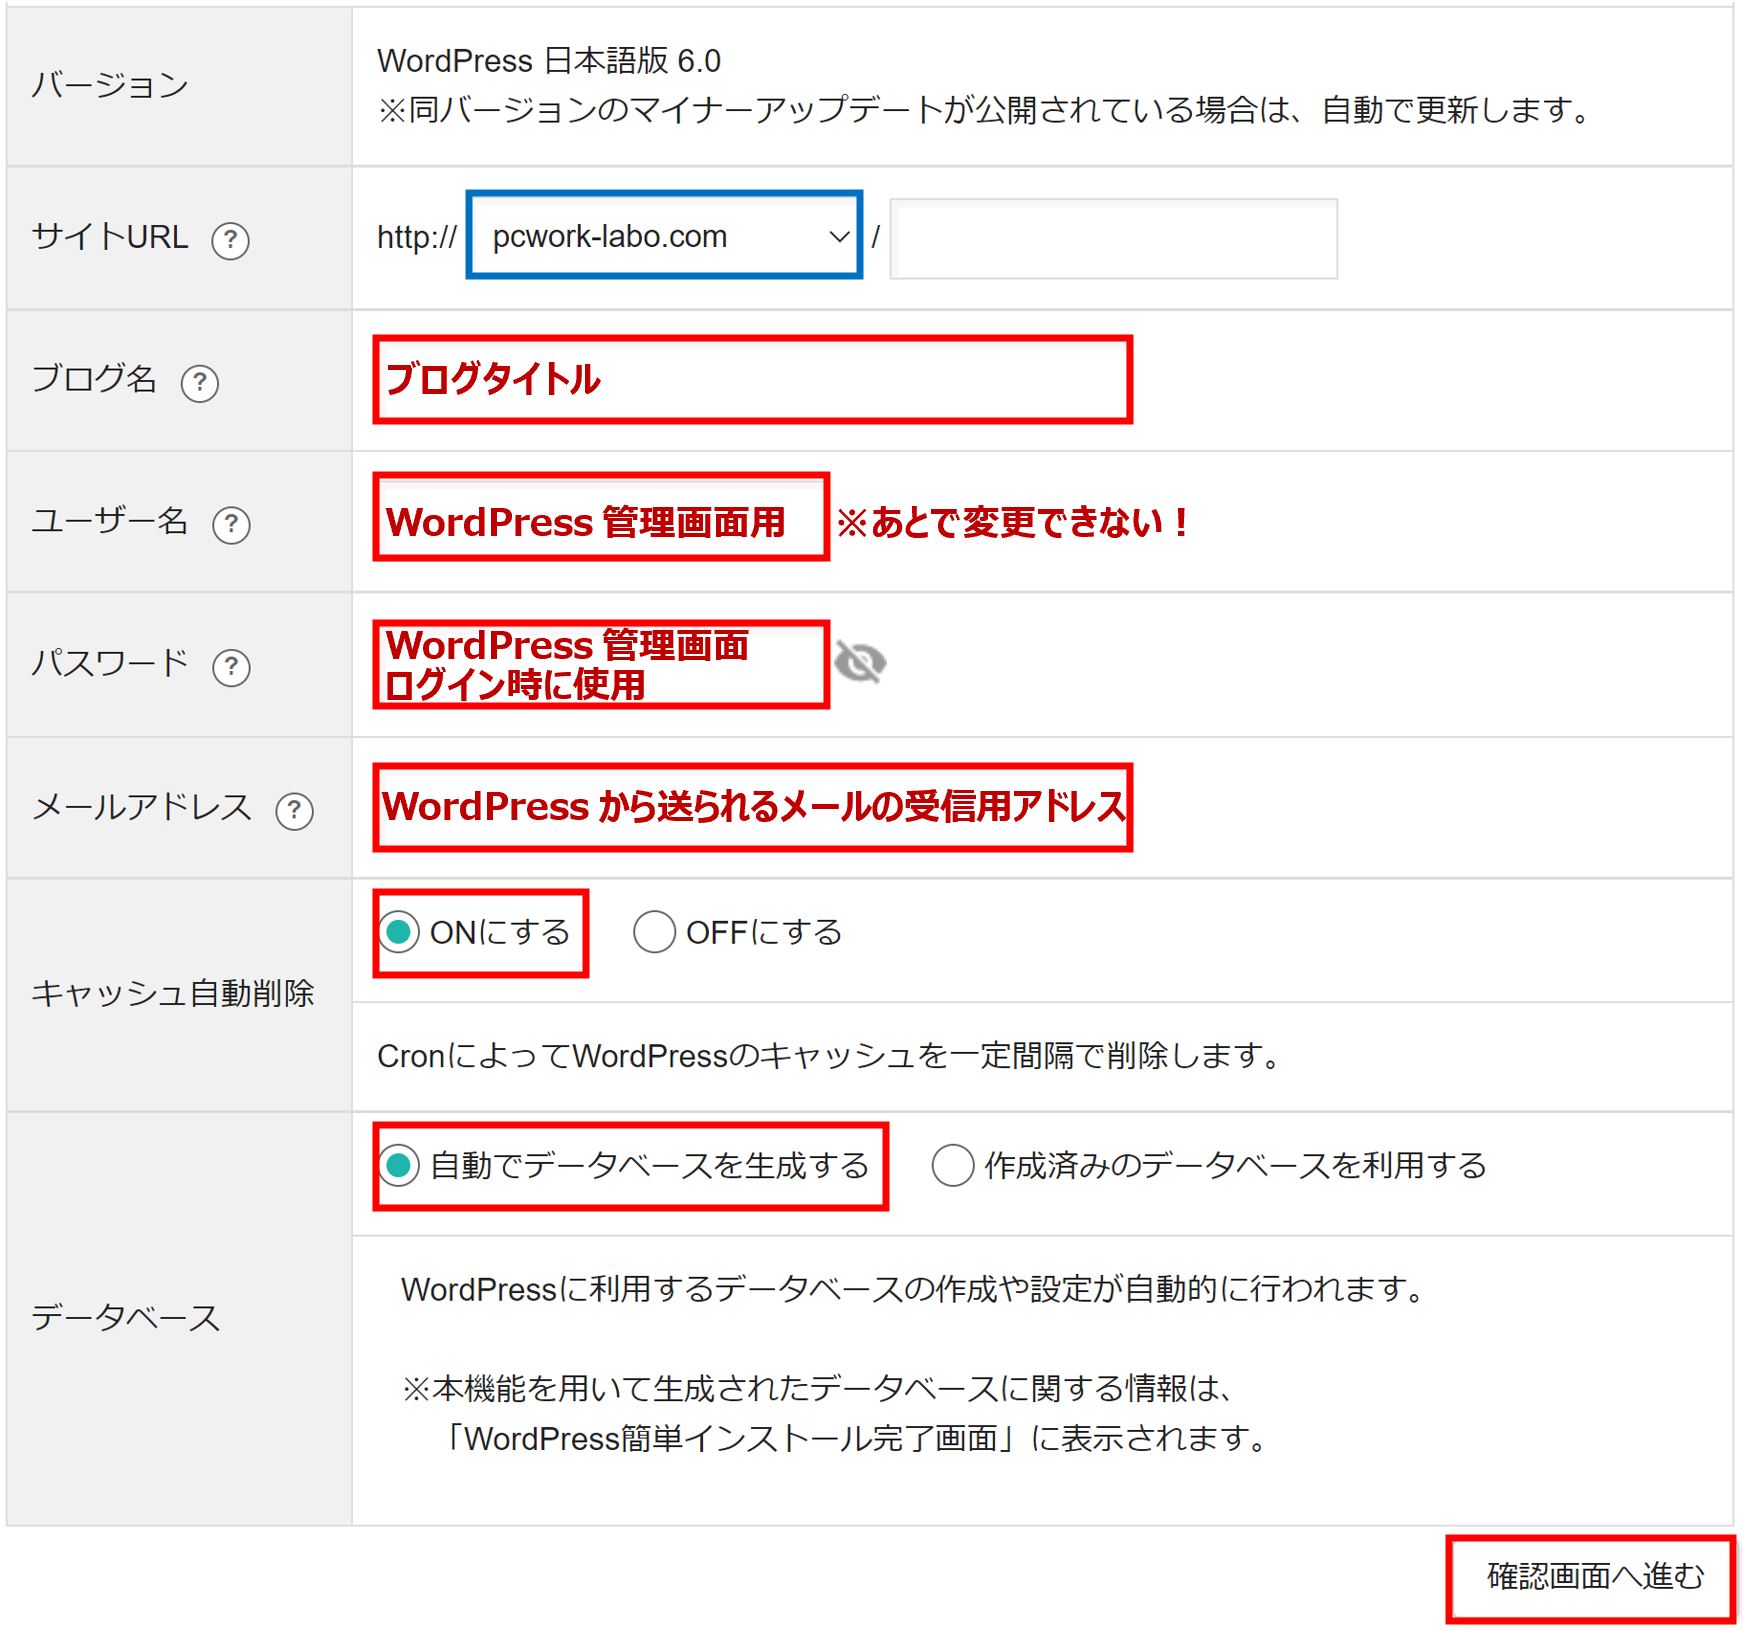
Task: Click the Cron cache description text
Action: (x=829, y=1056)
